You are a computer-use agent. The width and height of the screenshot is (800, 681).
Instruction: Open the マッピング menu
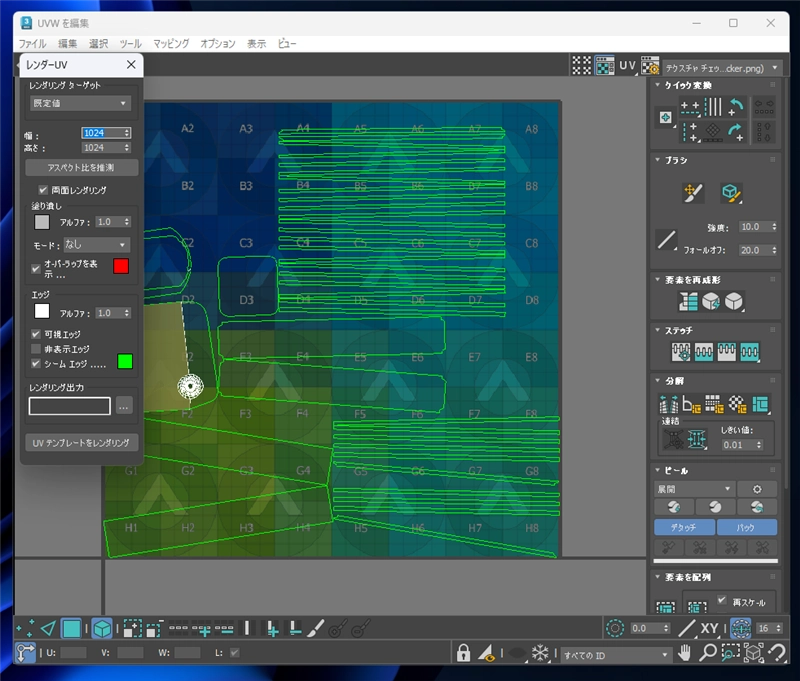(x=171, y=44)
